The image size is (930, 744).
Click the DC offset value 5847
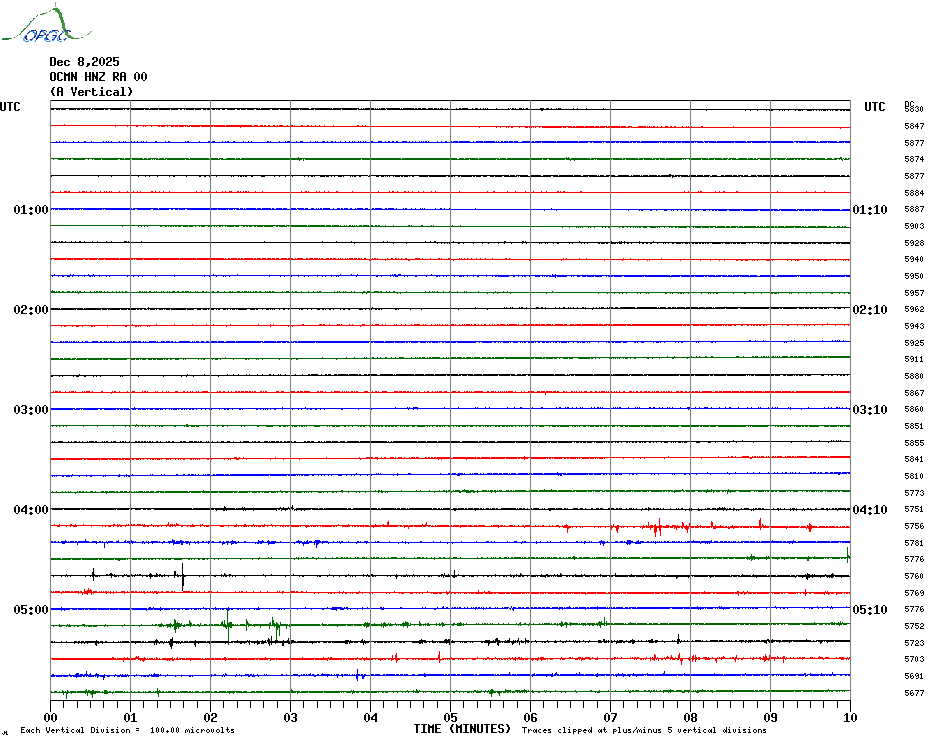[x=914, y=126]
